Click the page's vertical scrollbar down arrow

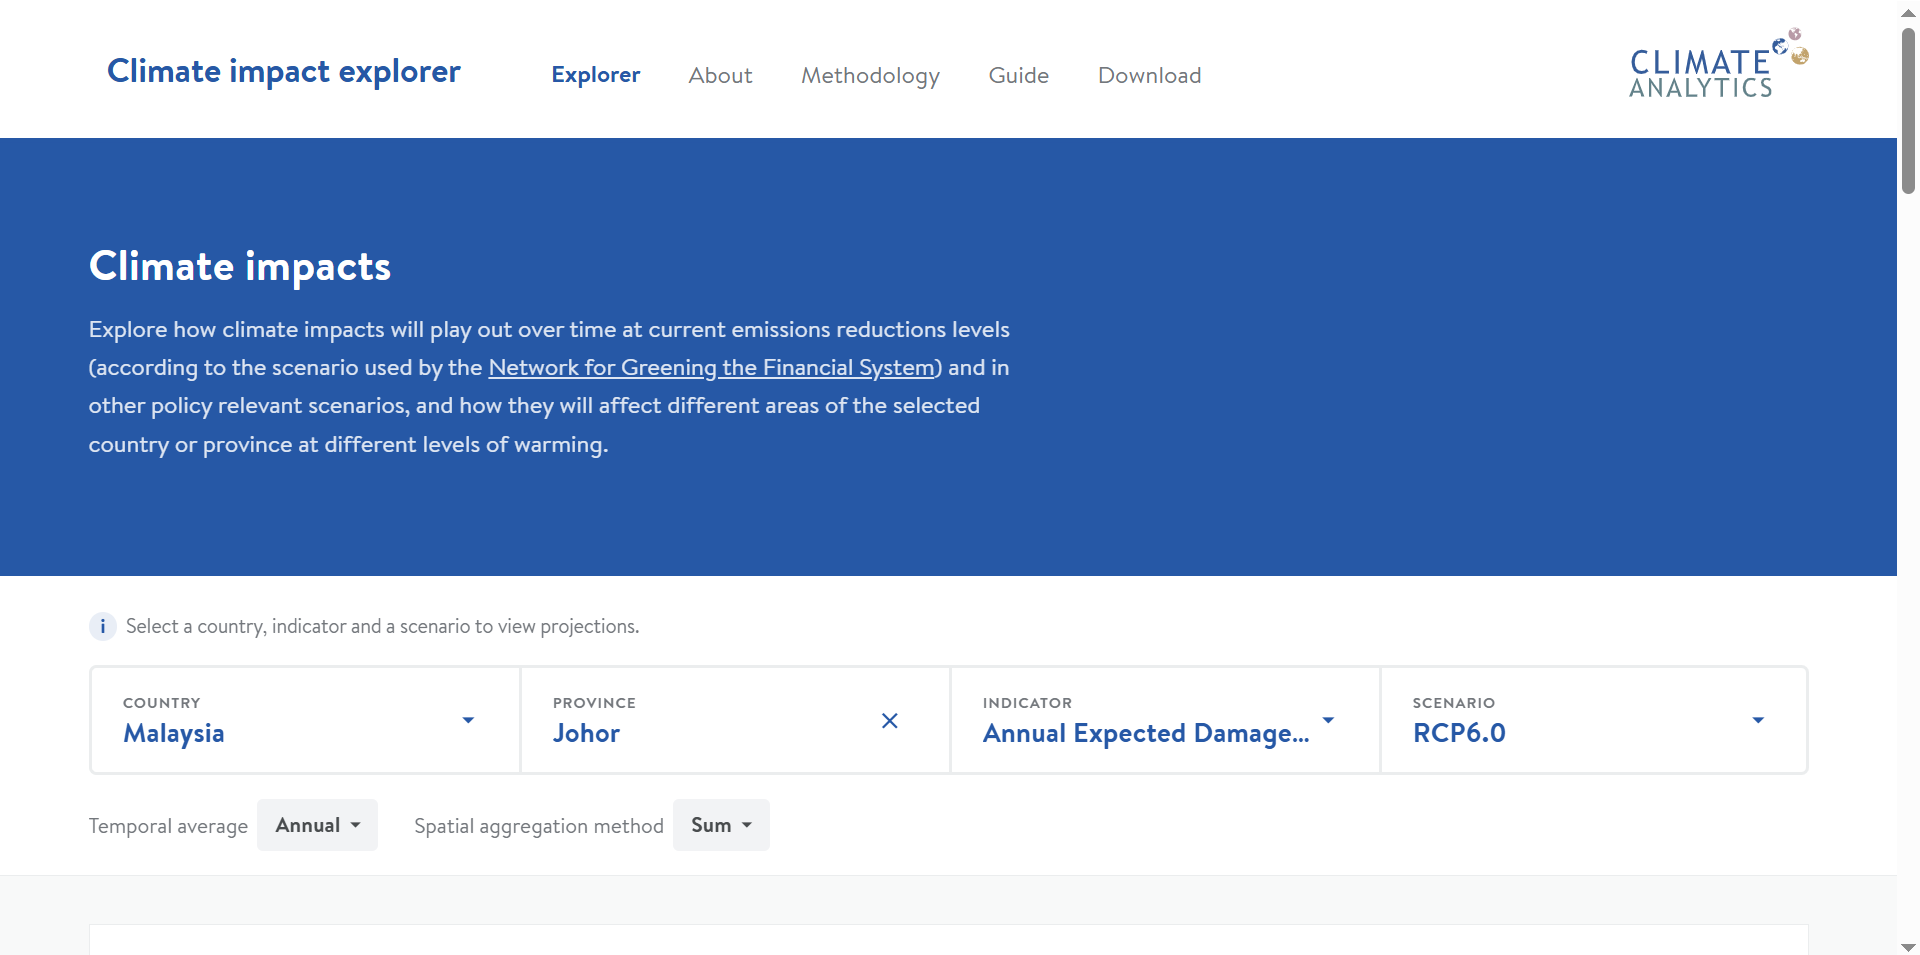click(x=1908, y=946)
